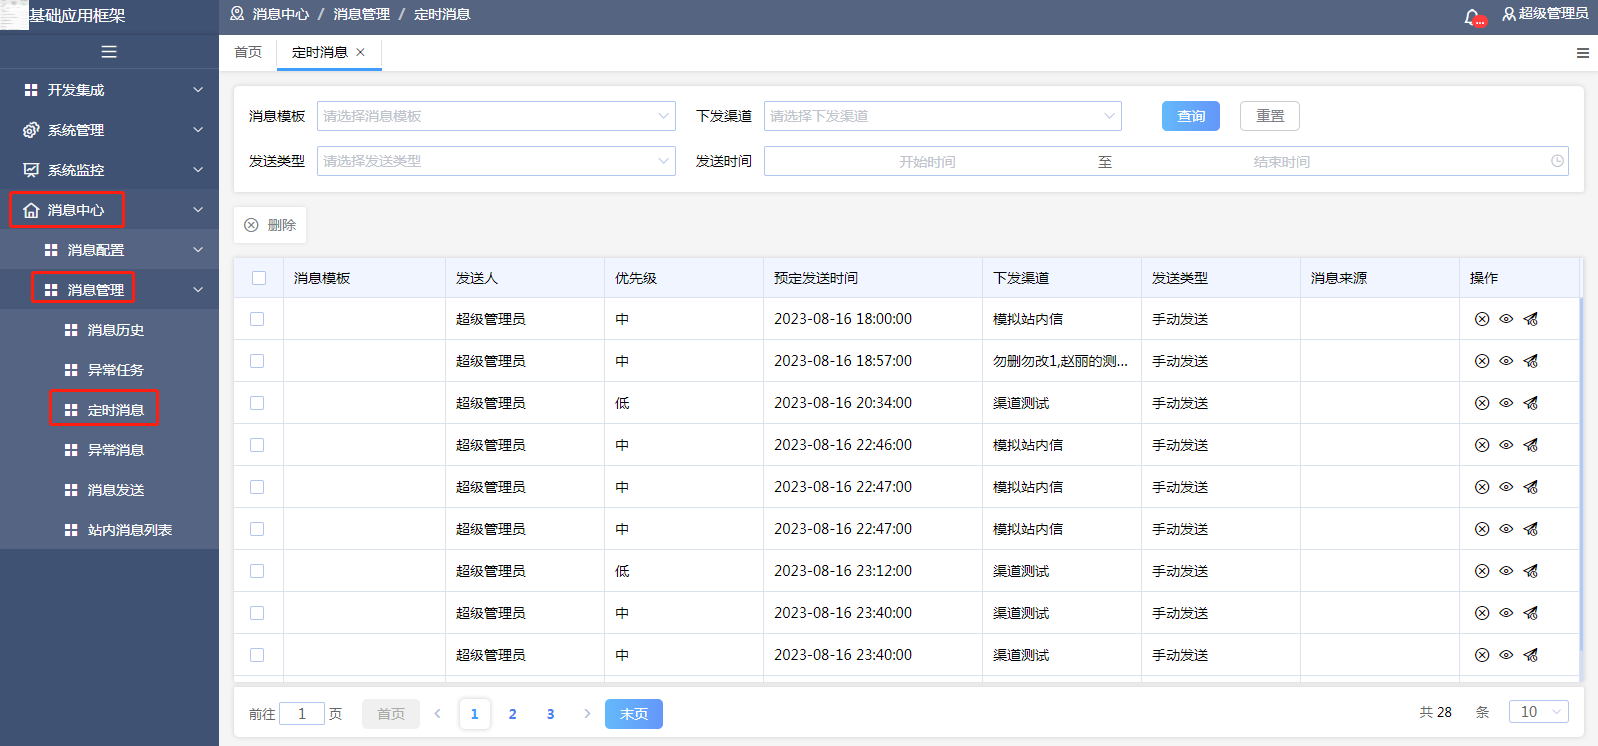Open the 超级管理员 user menu
Screen dimensions: 1598x746
click(x=1546, y=14)
